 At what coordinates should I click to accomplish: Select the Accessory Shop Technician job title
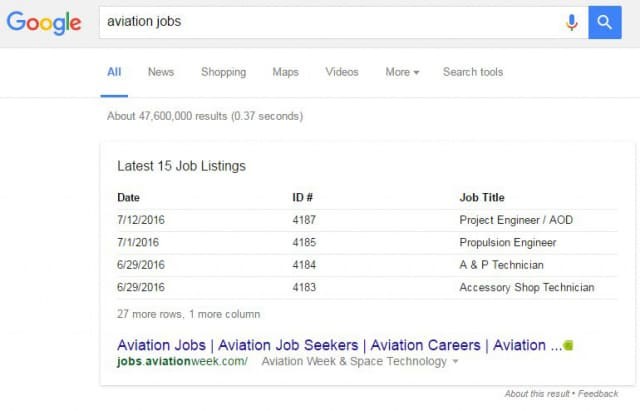(526, 287)
